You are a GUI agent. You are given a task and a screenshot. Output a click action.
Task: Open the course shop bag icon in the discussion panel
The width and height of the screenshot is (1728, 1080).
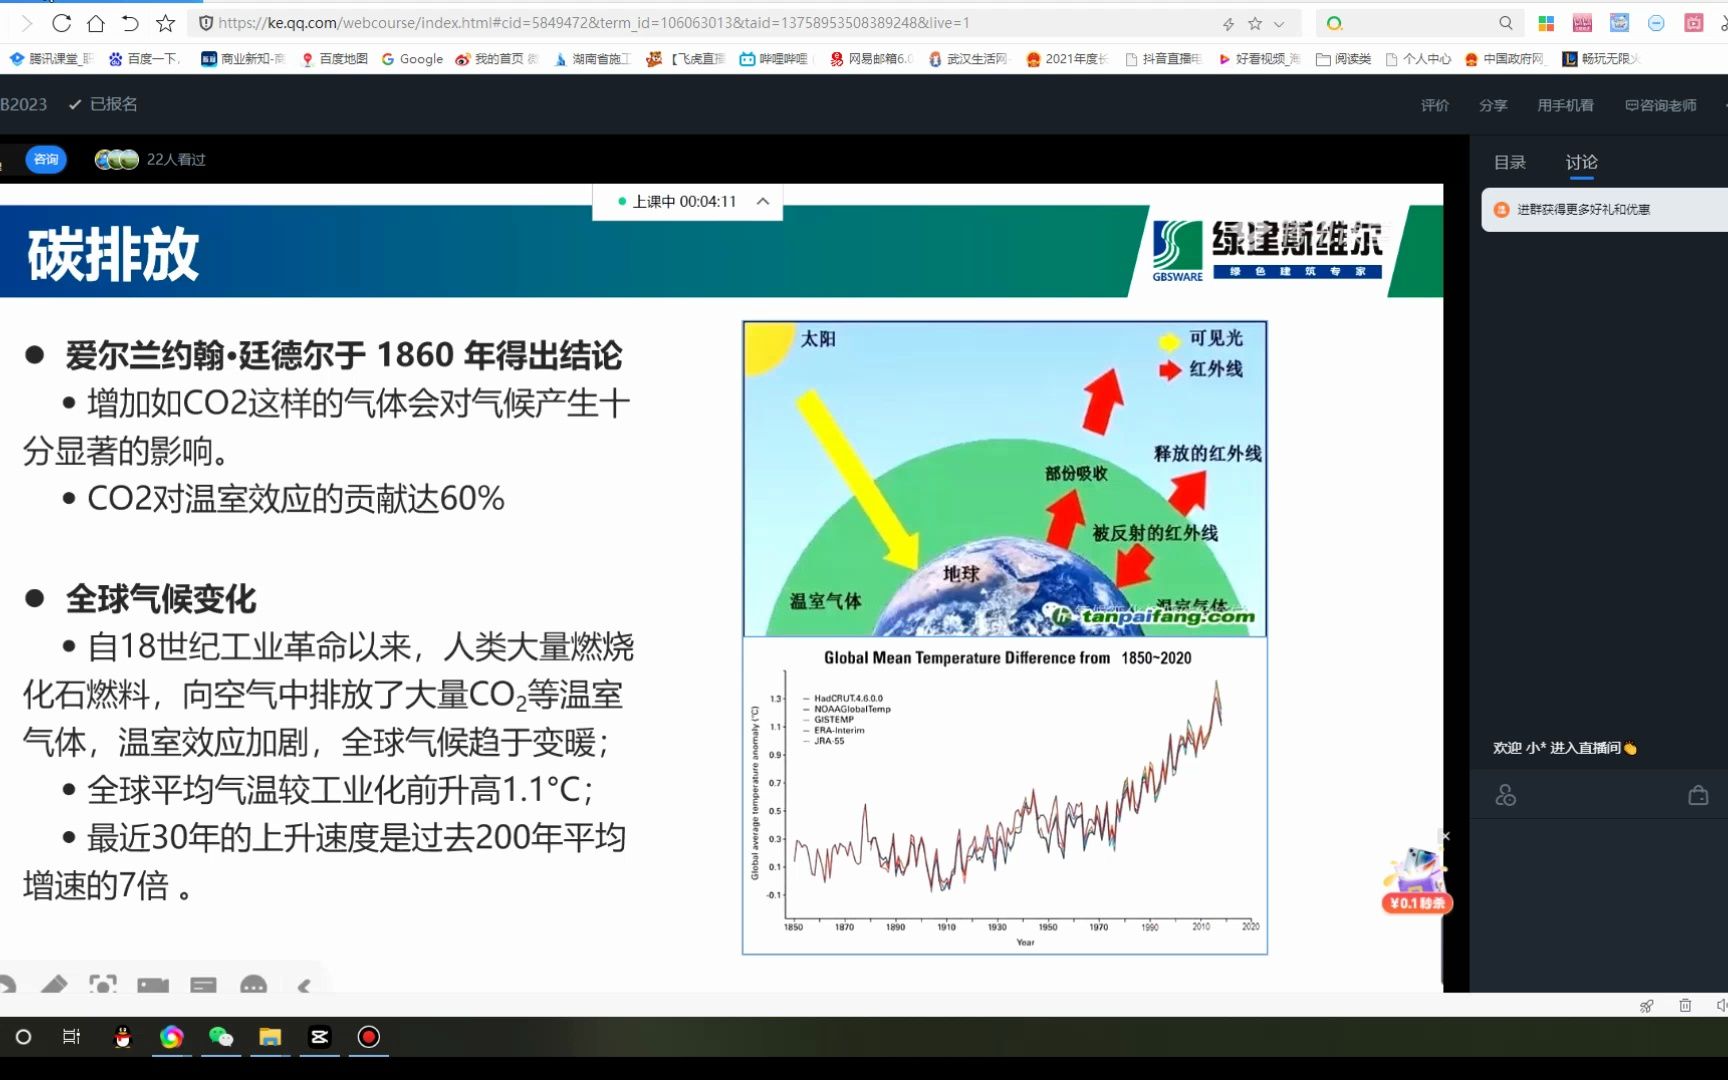click(1698, 795)
